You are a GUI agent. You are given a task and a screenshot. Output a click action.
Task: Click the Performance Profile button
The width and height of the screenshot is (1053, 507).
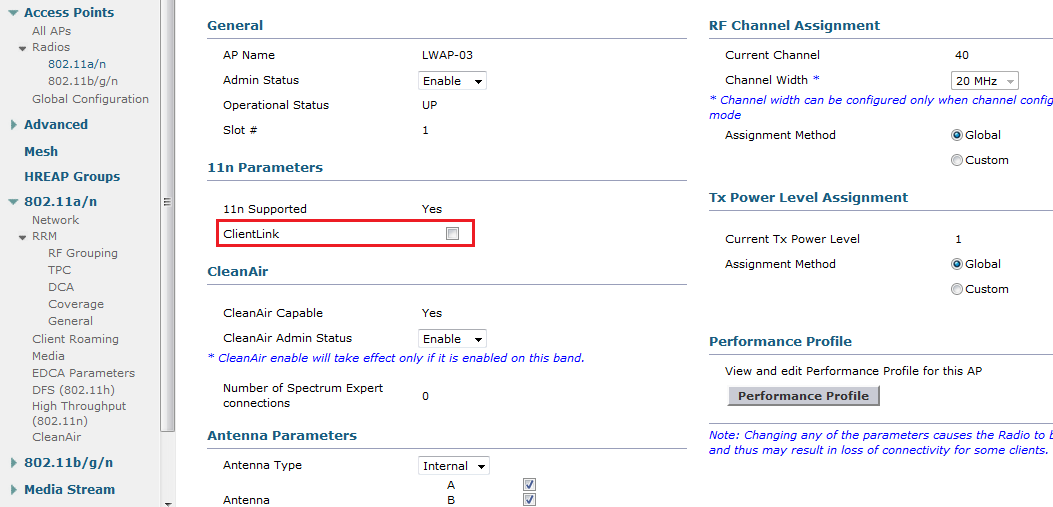(803, 396)
